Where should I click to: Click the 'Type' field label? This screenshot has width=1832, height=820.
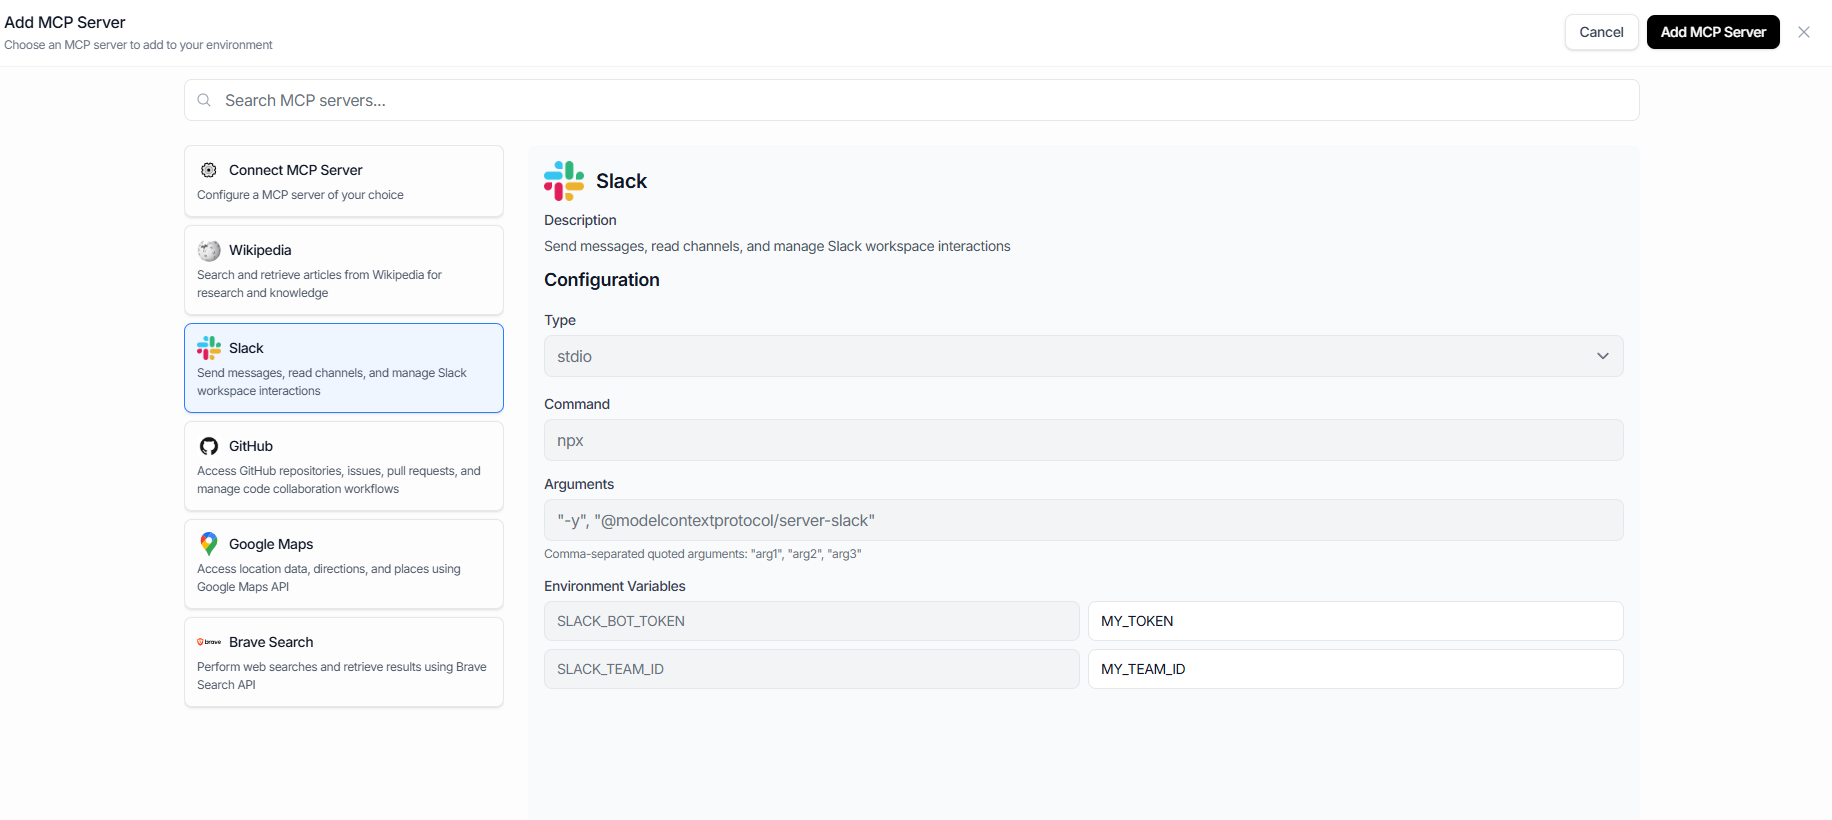tap(560, 320)
